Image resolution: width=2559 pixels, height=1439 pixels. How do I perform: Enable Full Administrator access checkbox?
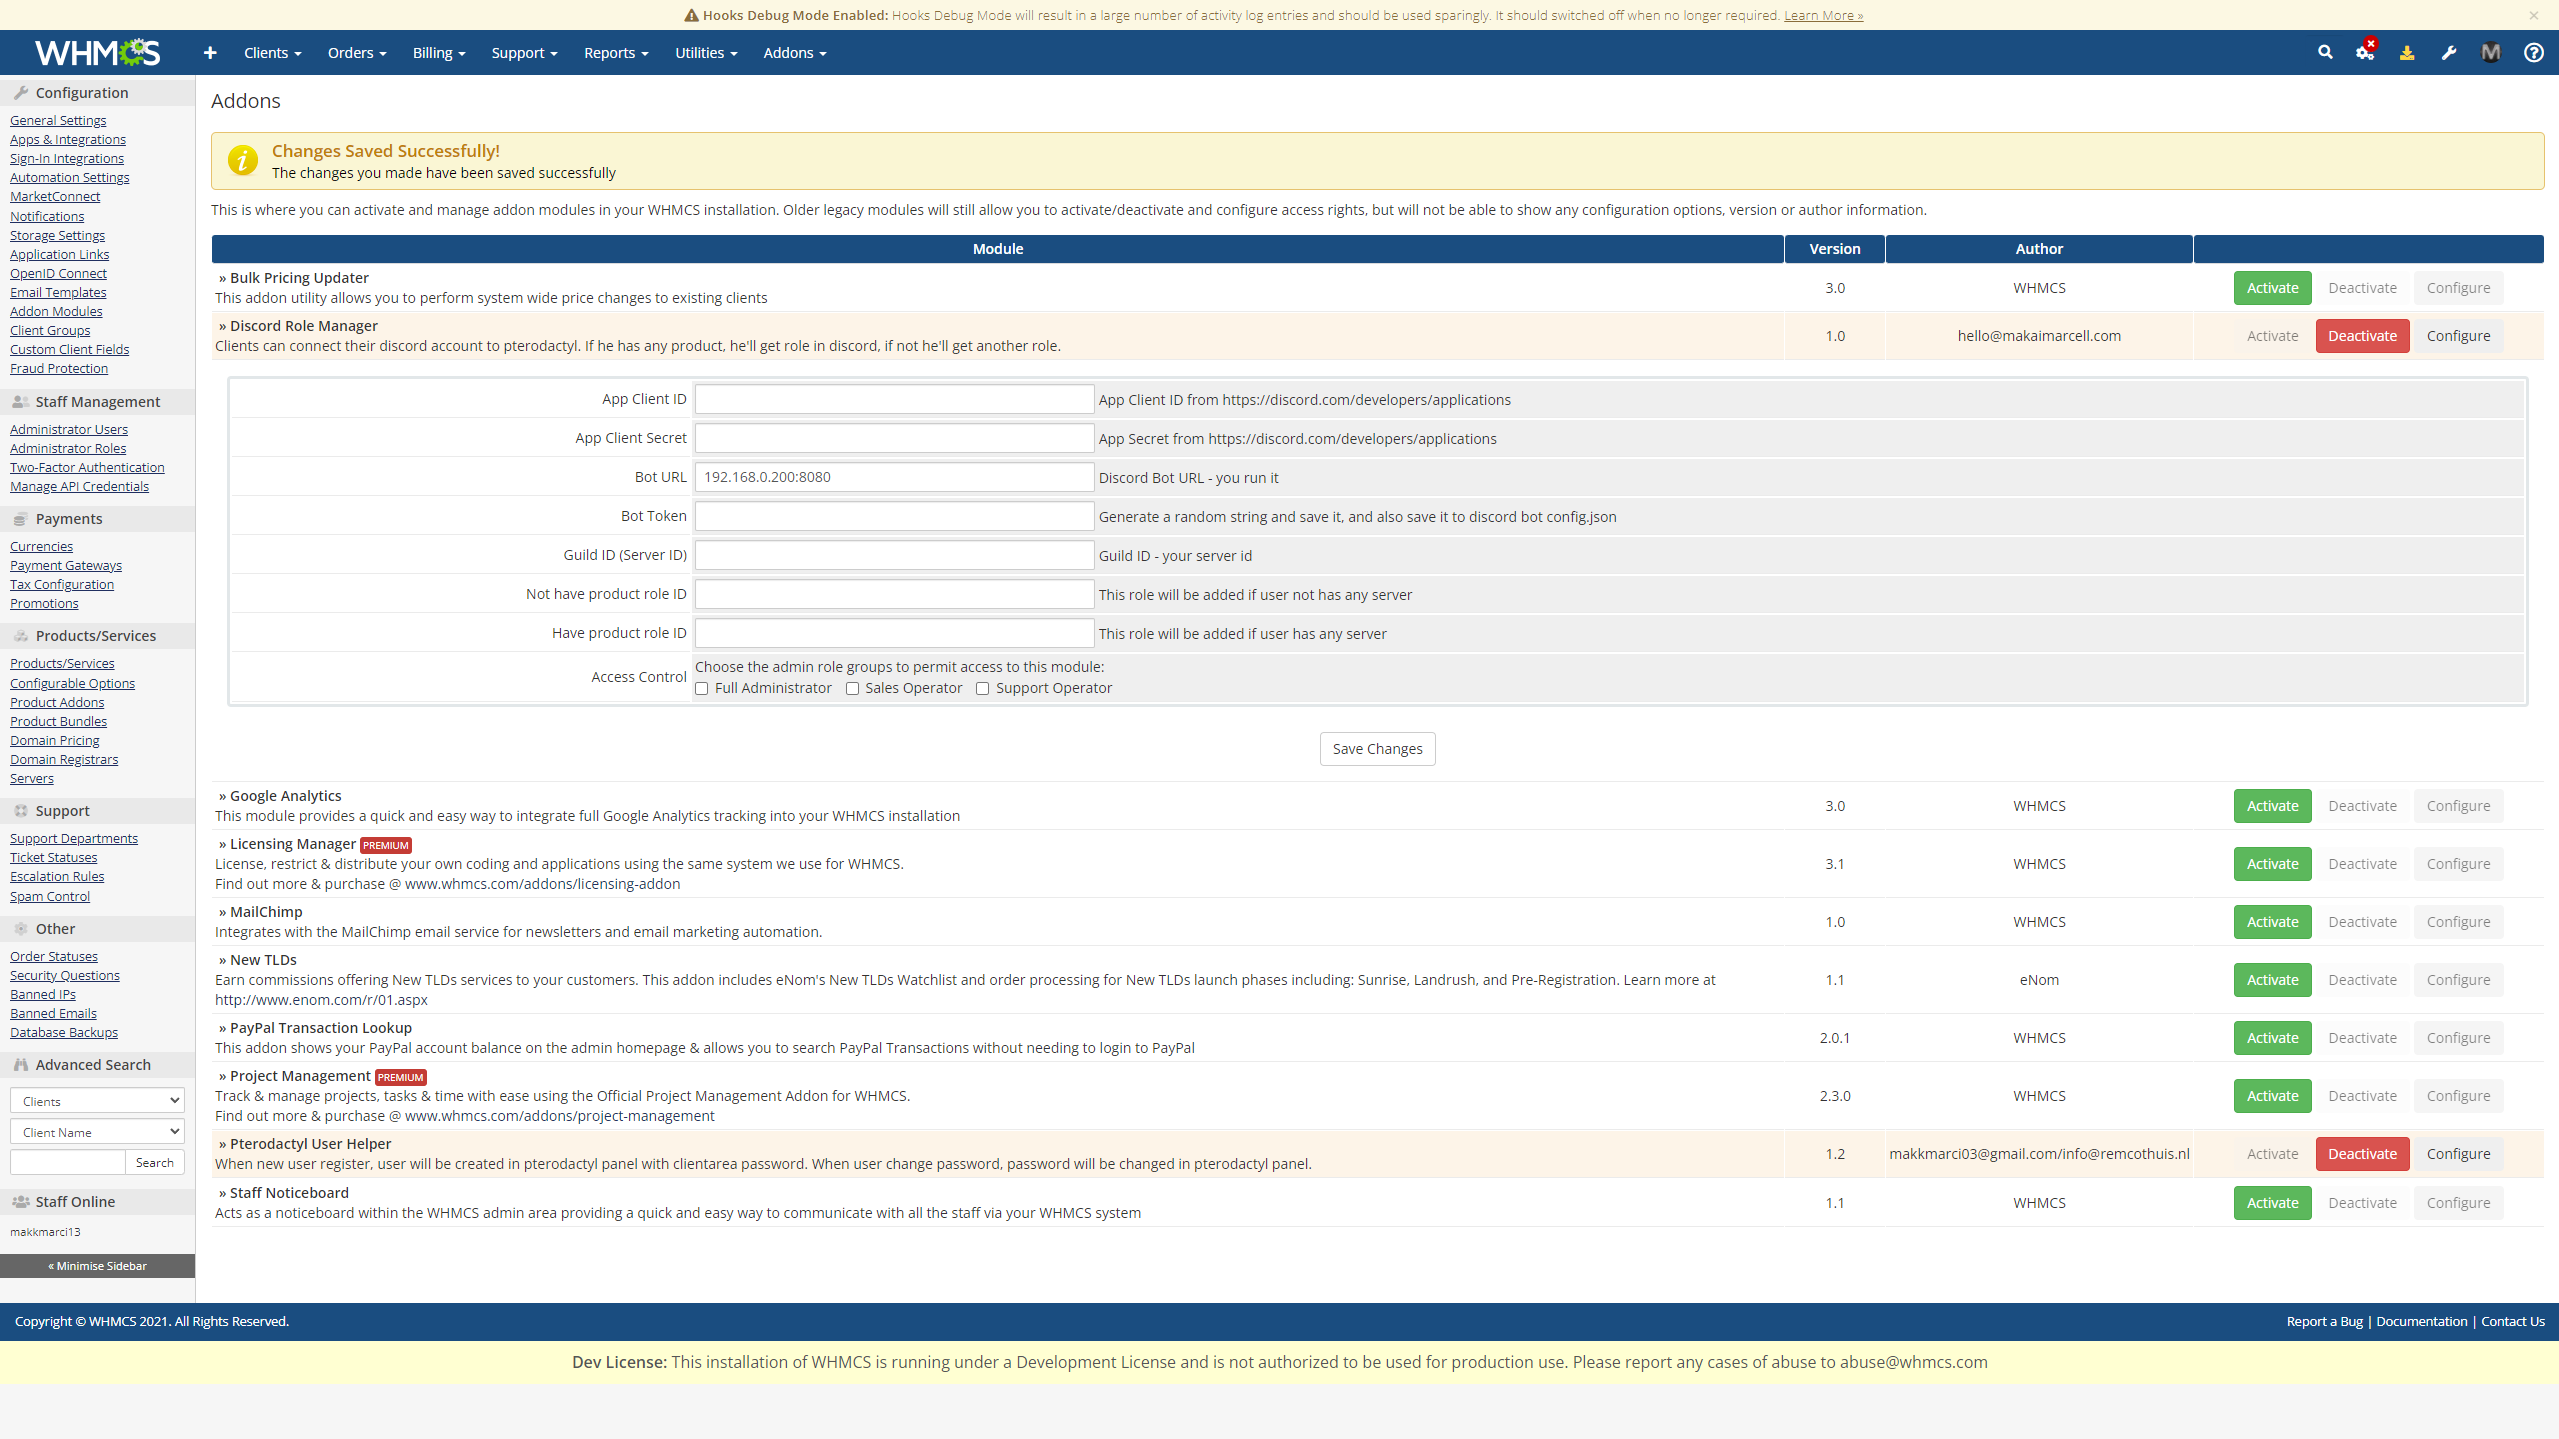pyautogui.click(x=702, y=688)
